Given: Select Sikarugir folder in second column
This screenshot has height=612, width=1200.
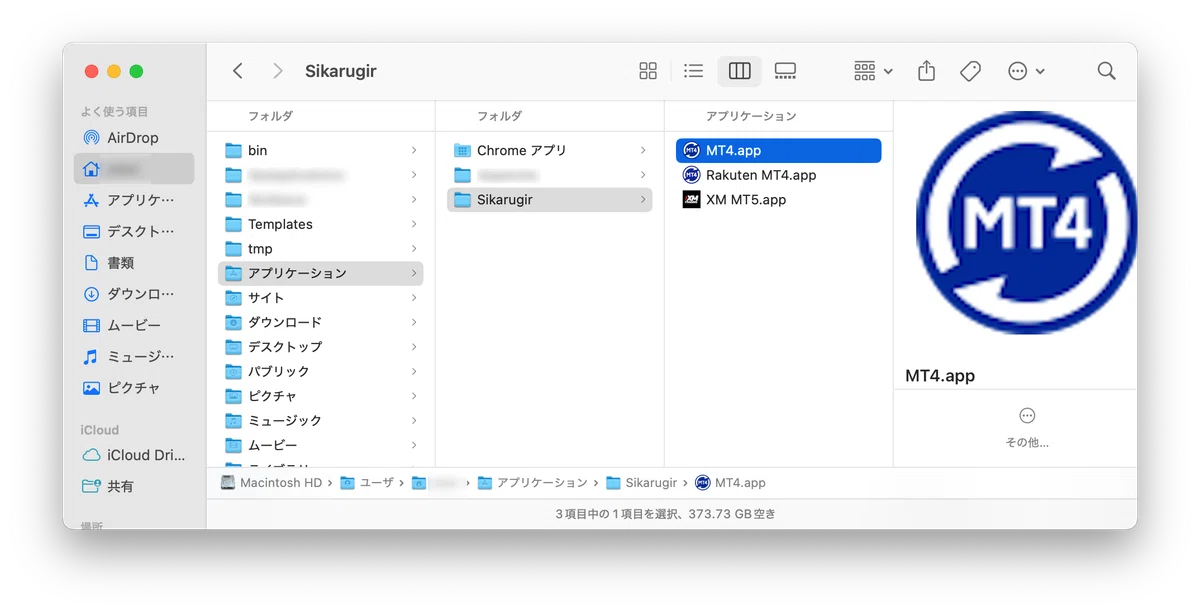Looking at the screenshot, I should (x=549, y=200).
